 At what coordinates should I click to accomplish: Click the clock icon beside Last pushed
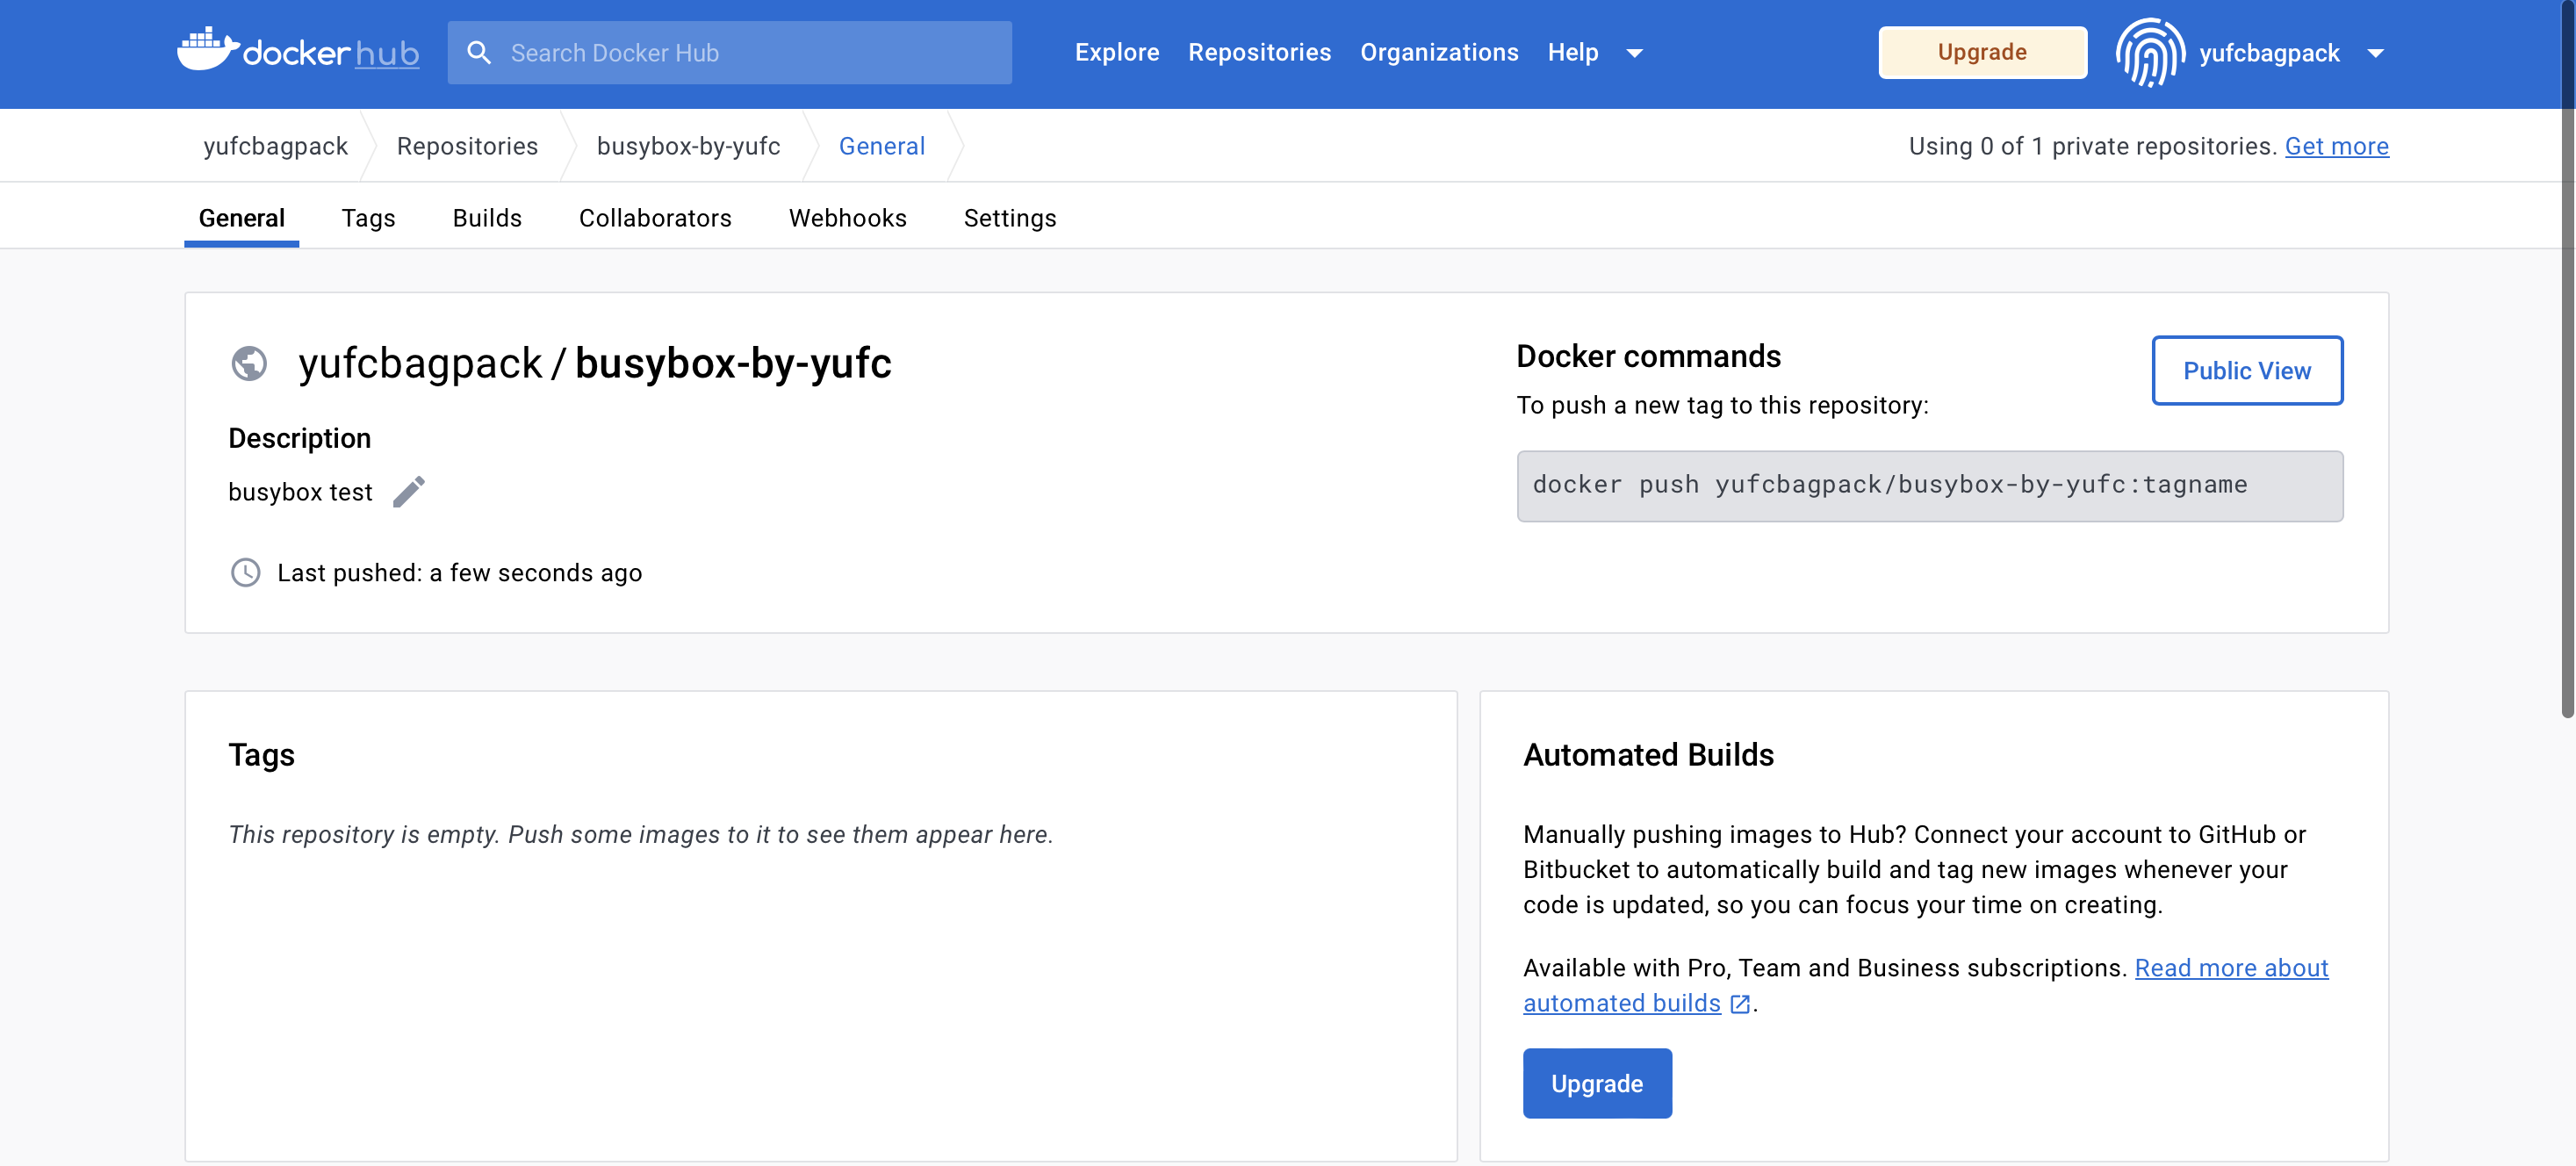coord(245,573)
